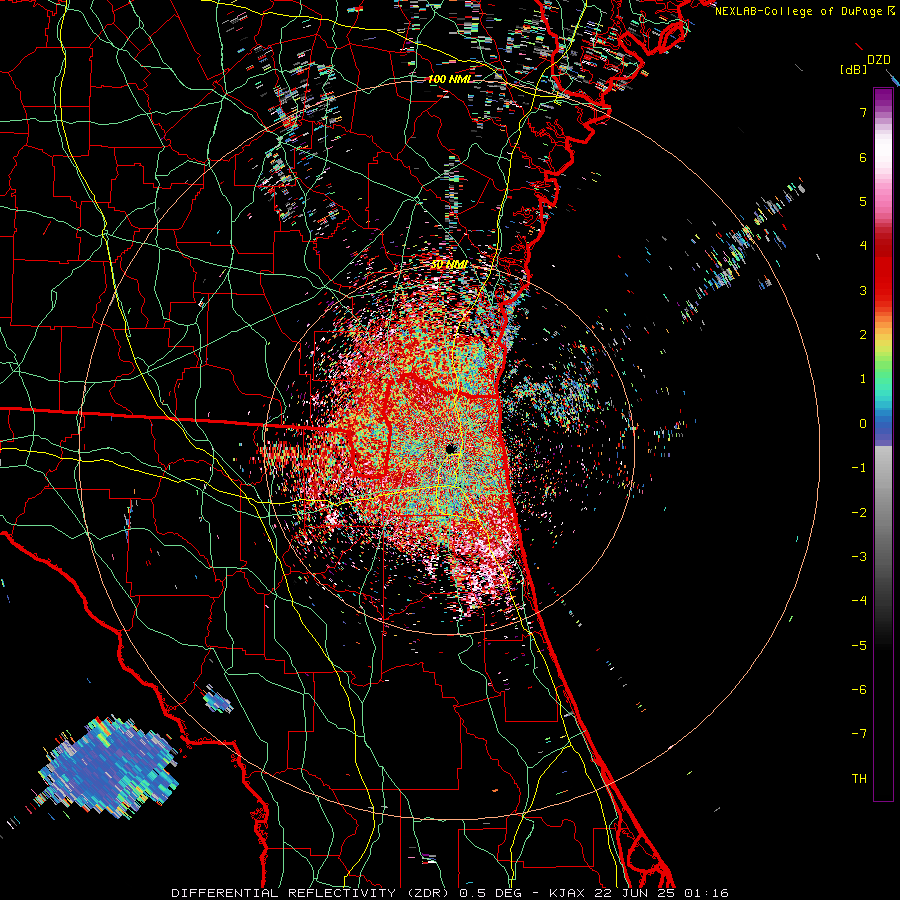Click the small blue echo near the Gulf coast

tap(218, 699)
